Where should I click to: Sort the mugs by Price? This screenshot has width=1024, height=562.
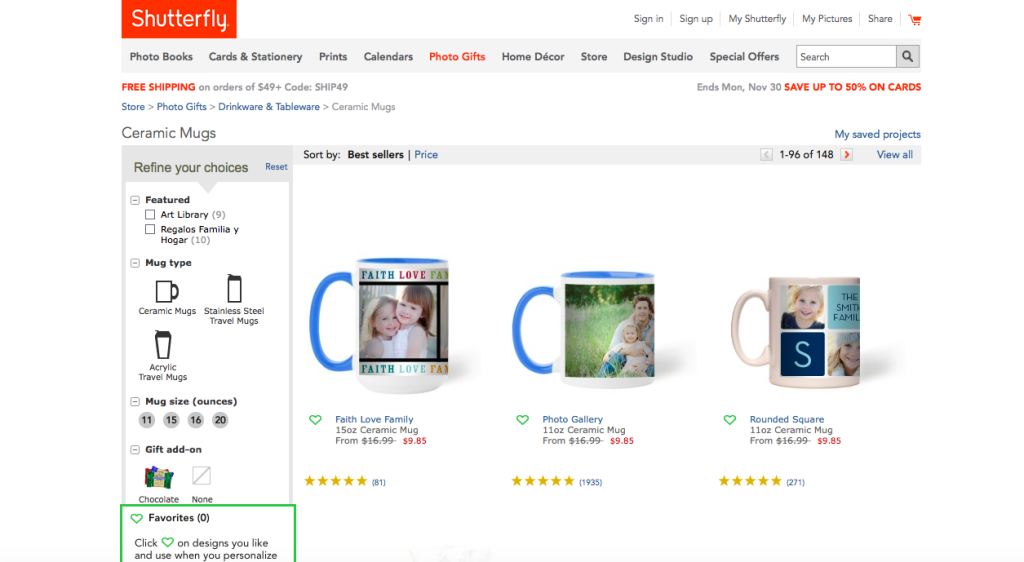pyautogui.click(x=426, y=155)
